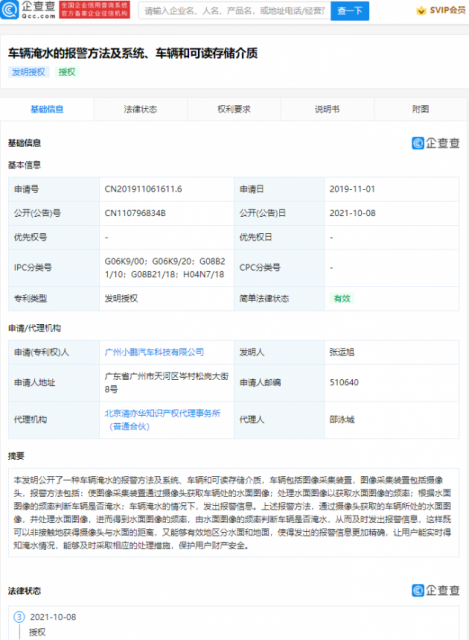Click the 有效 legal status badge
The width and height of the screenshot is (469, 640).
[x=342, y=298]
